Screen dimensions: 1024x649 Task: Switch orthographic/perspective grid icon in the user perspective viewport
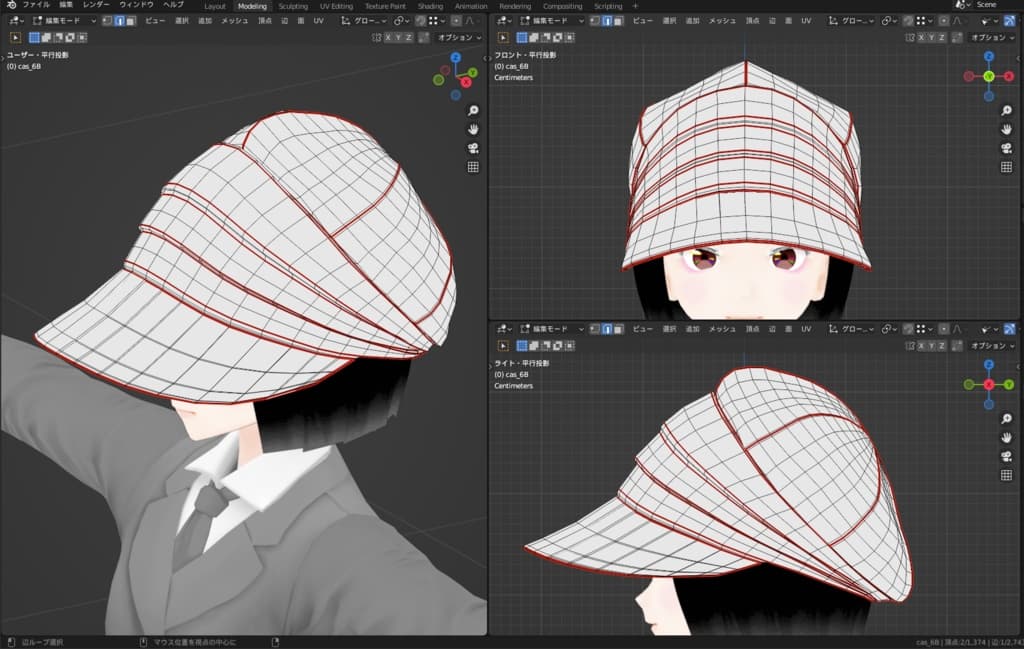(x=473, y=167)
